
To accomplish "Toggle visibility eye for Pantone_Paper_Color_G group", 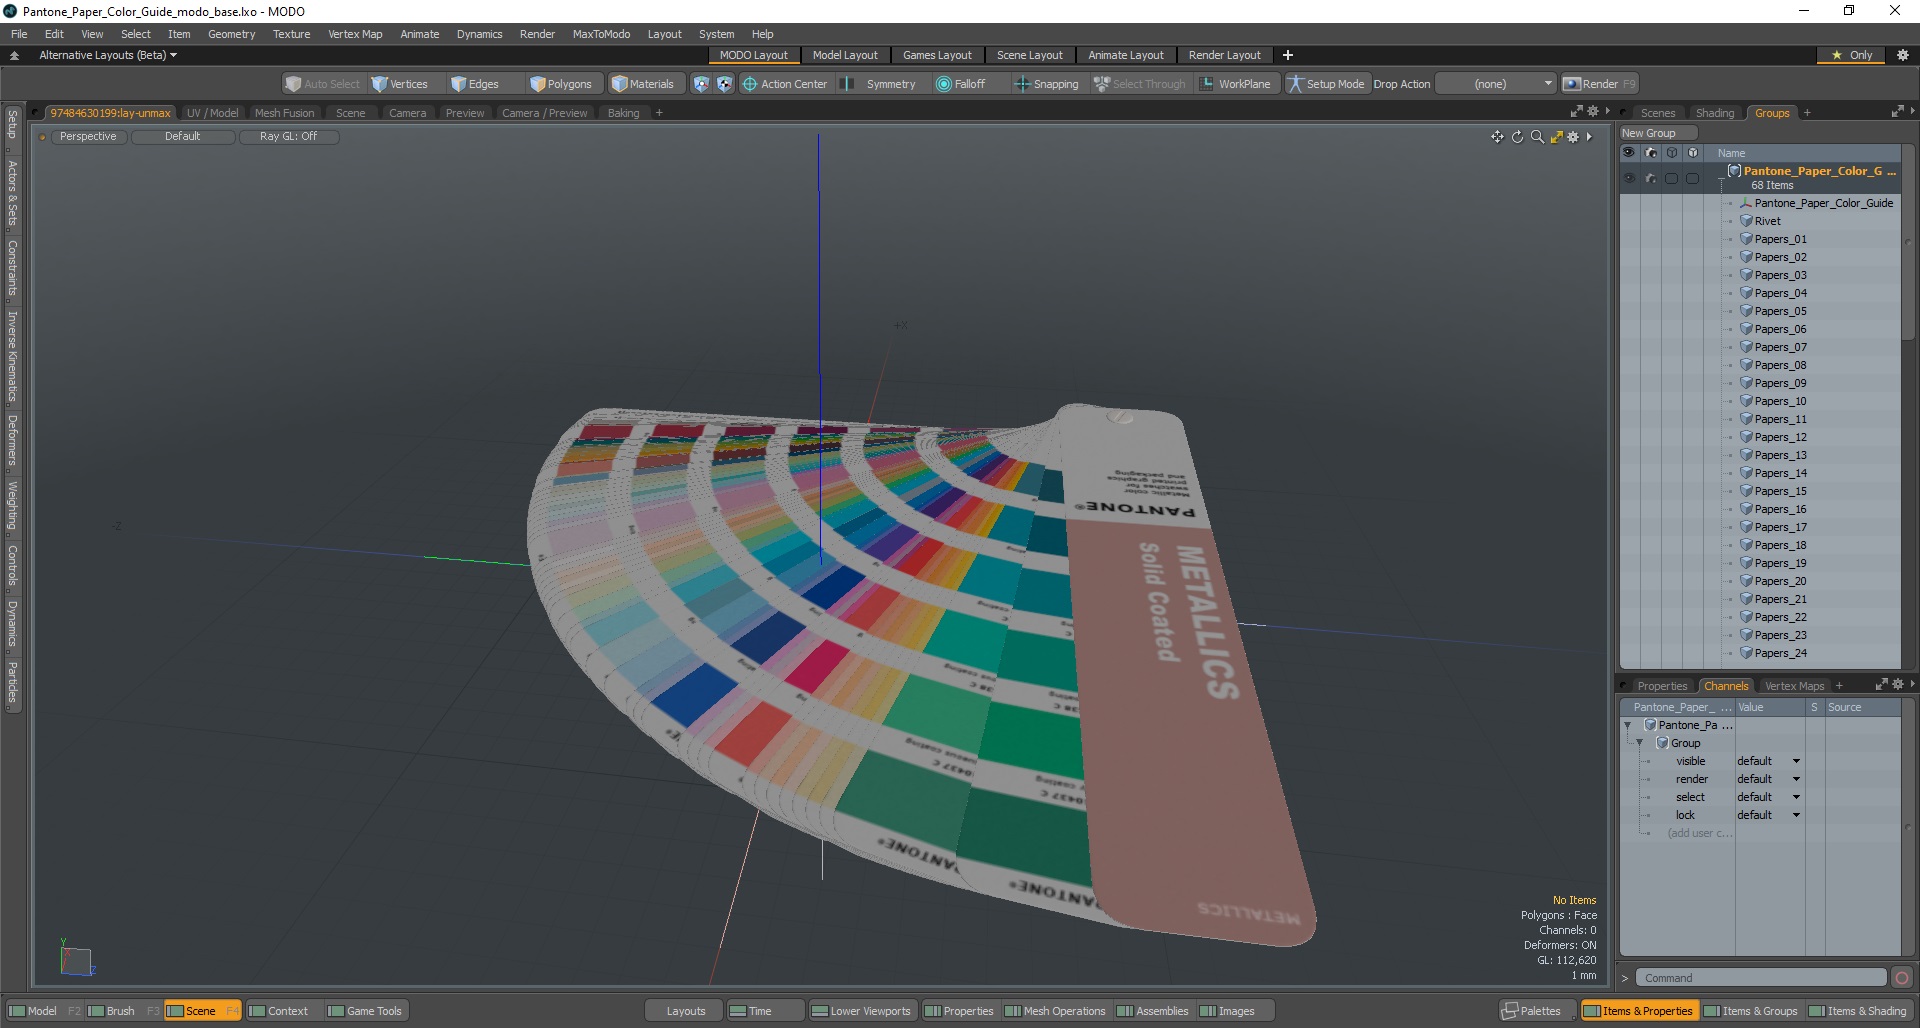I will tap(1629, 178).
